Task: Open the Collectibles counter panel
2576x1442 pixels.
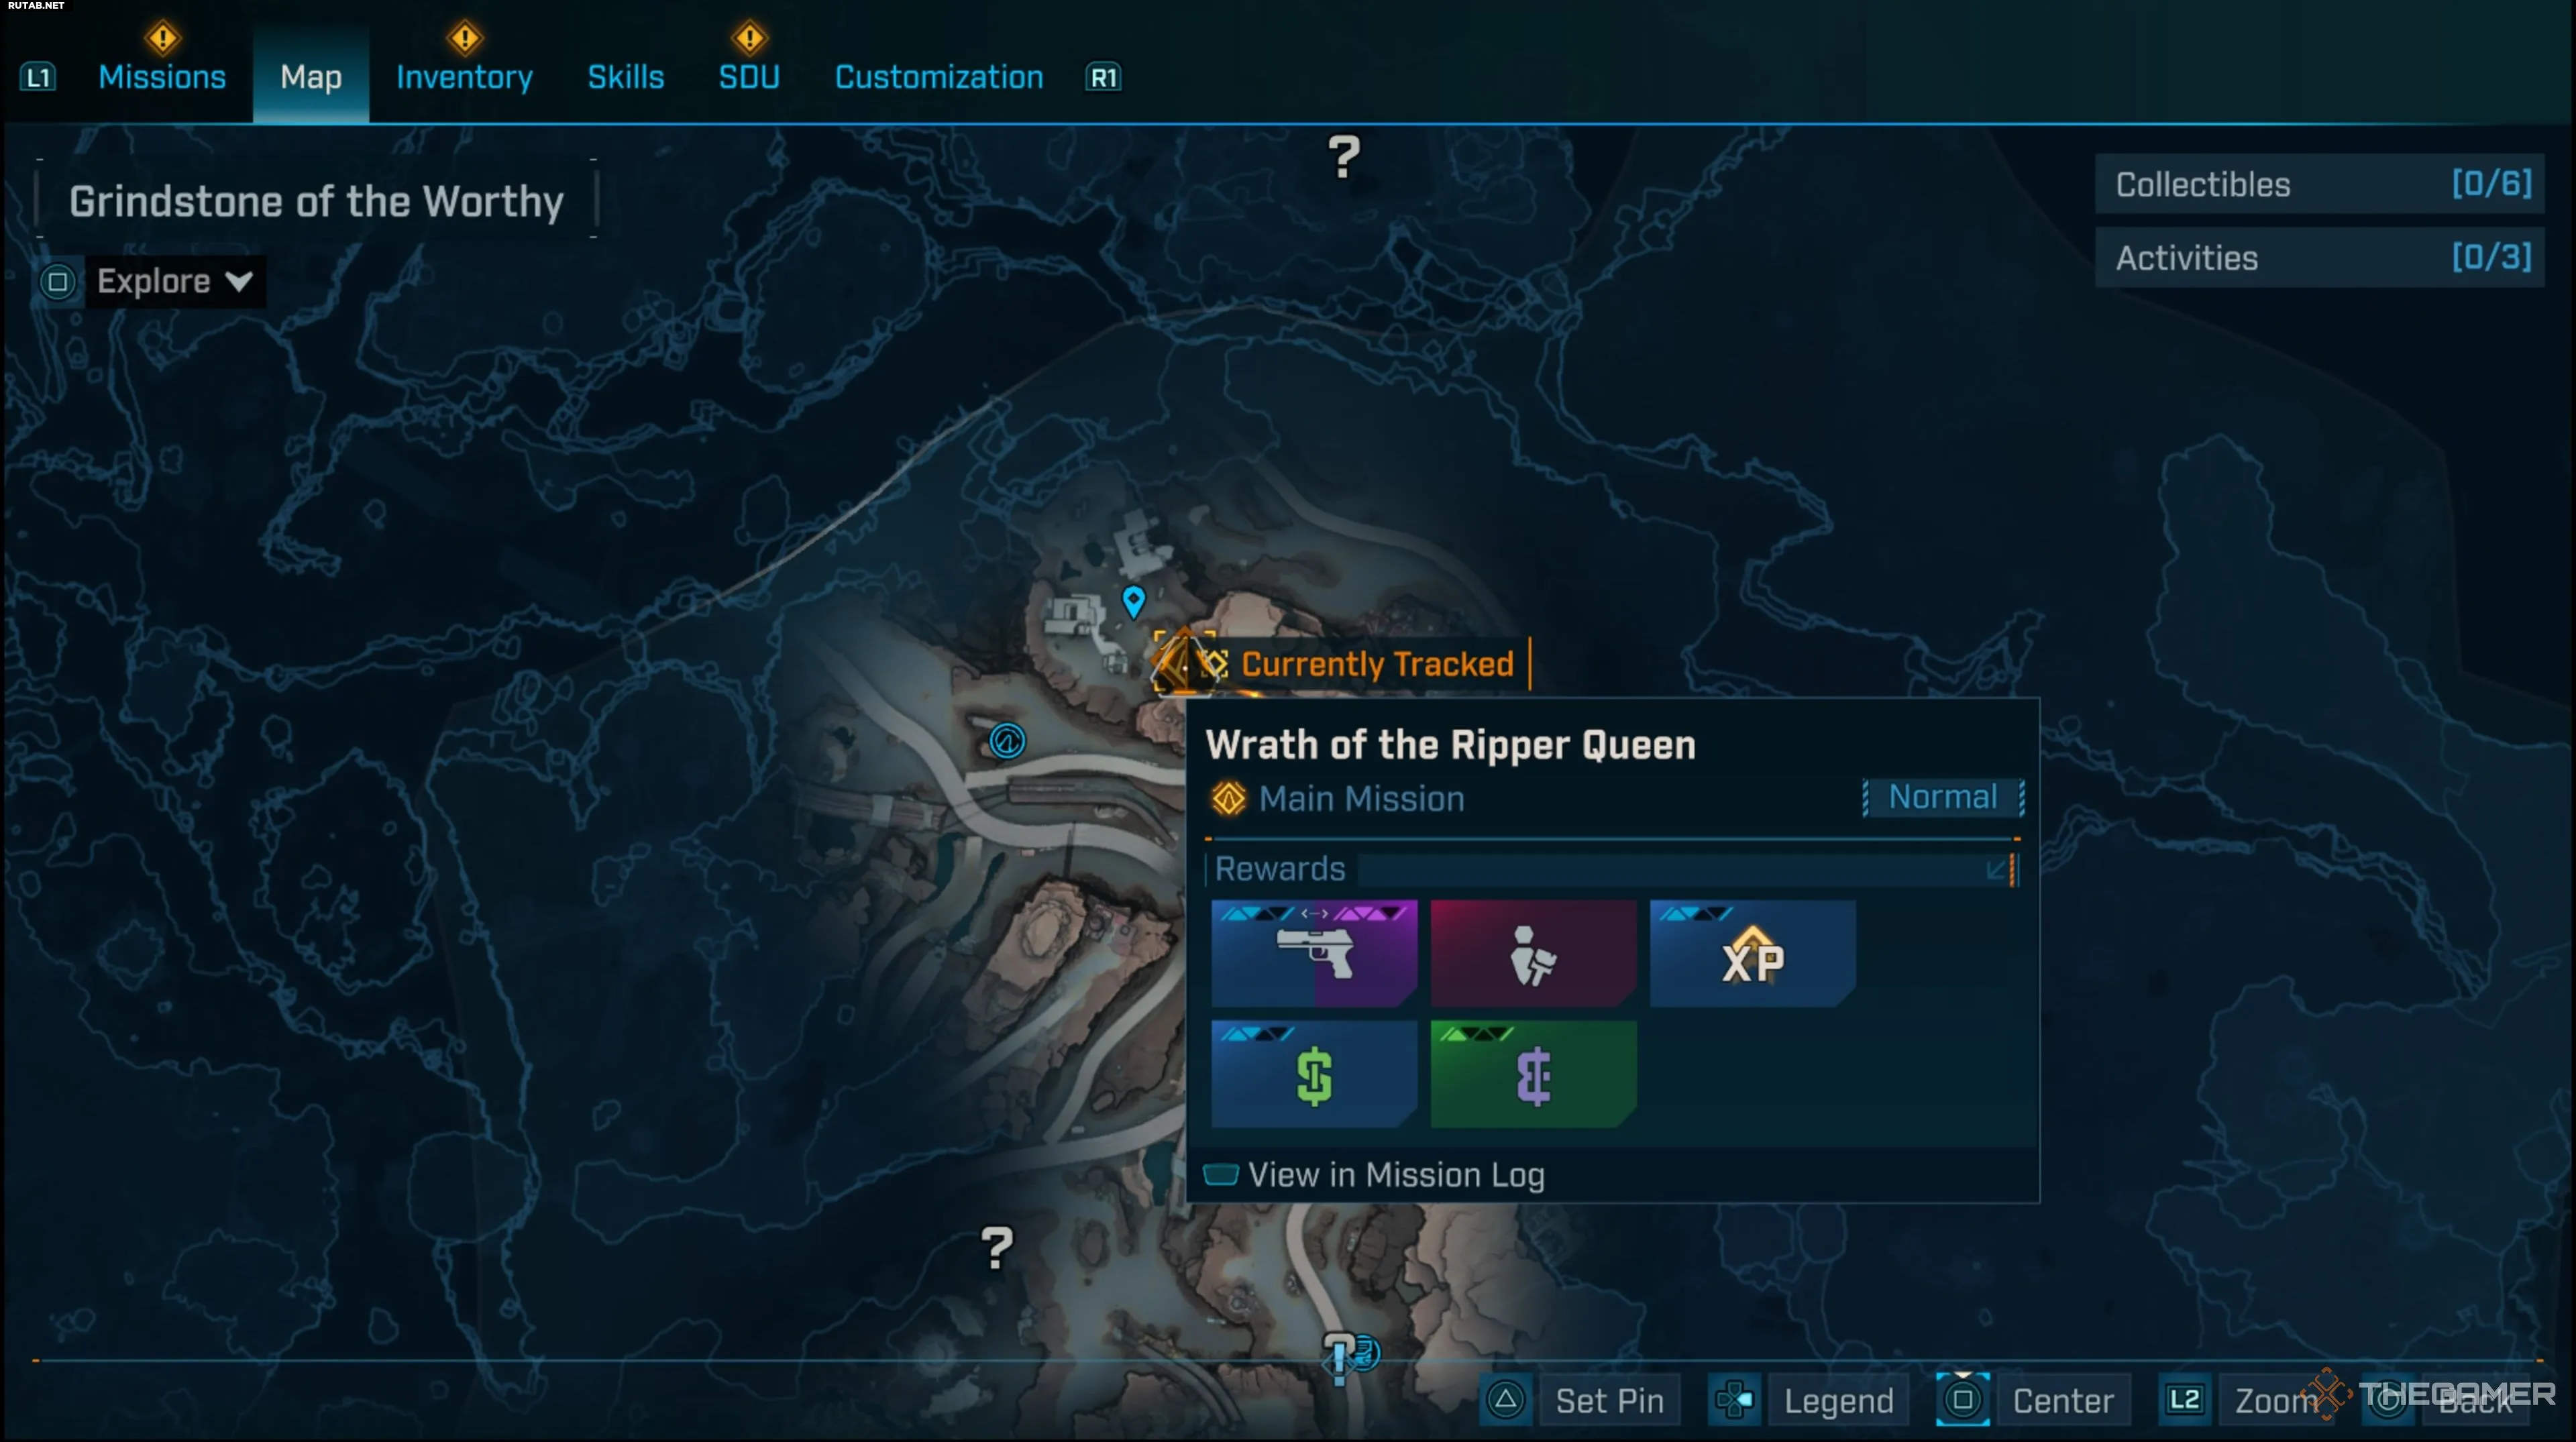Action: (x=2320, y=184)
